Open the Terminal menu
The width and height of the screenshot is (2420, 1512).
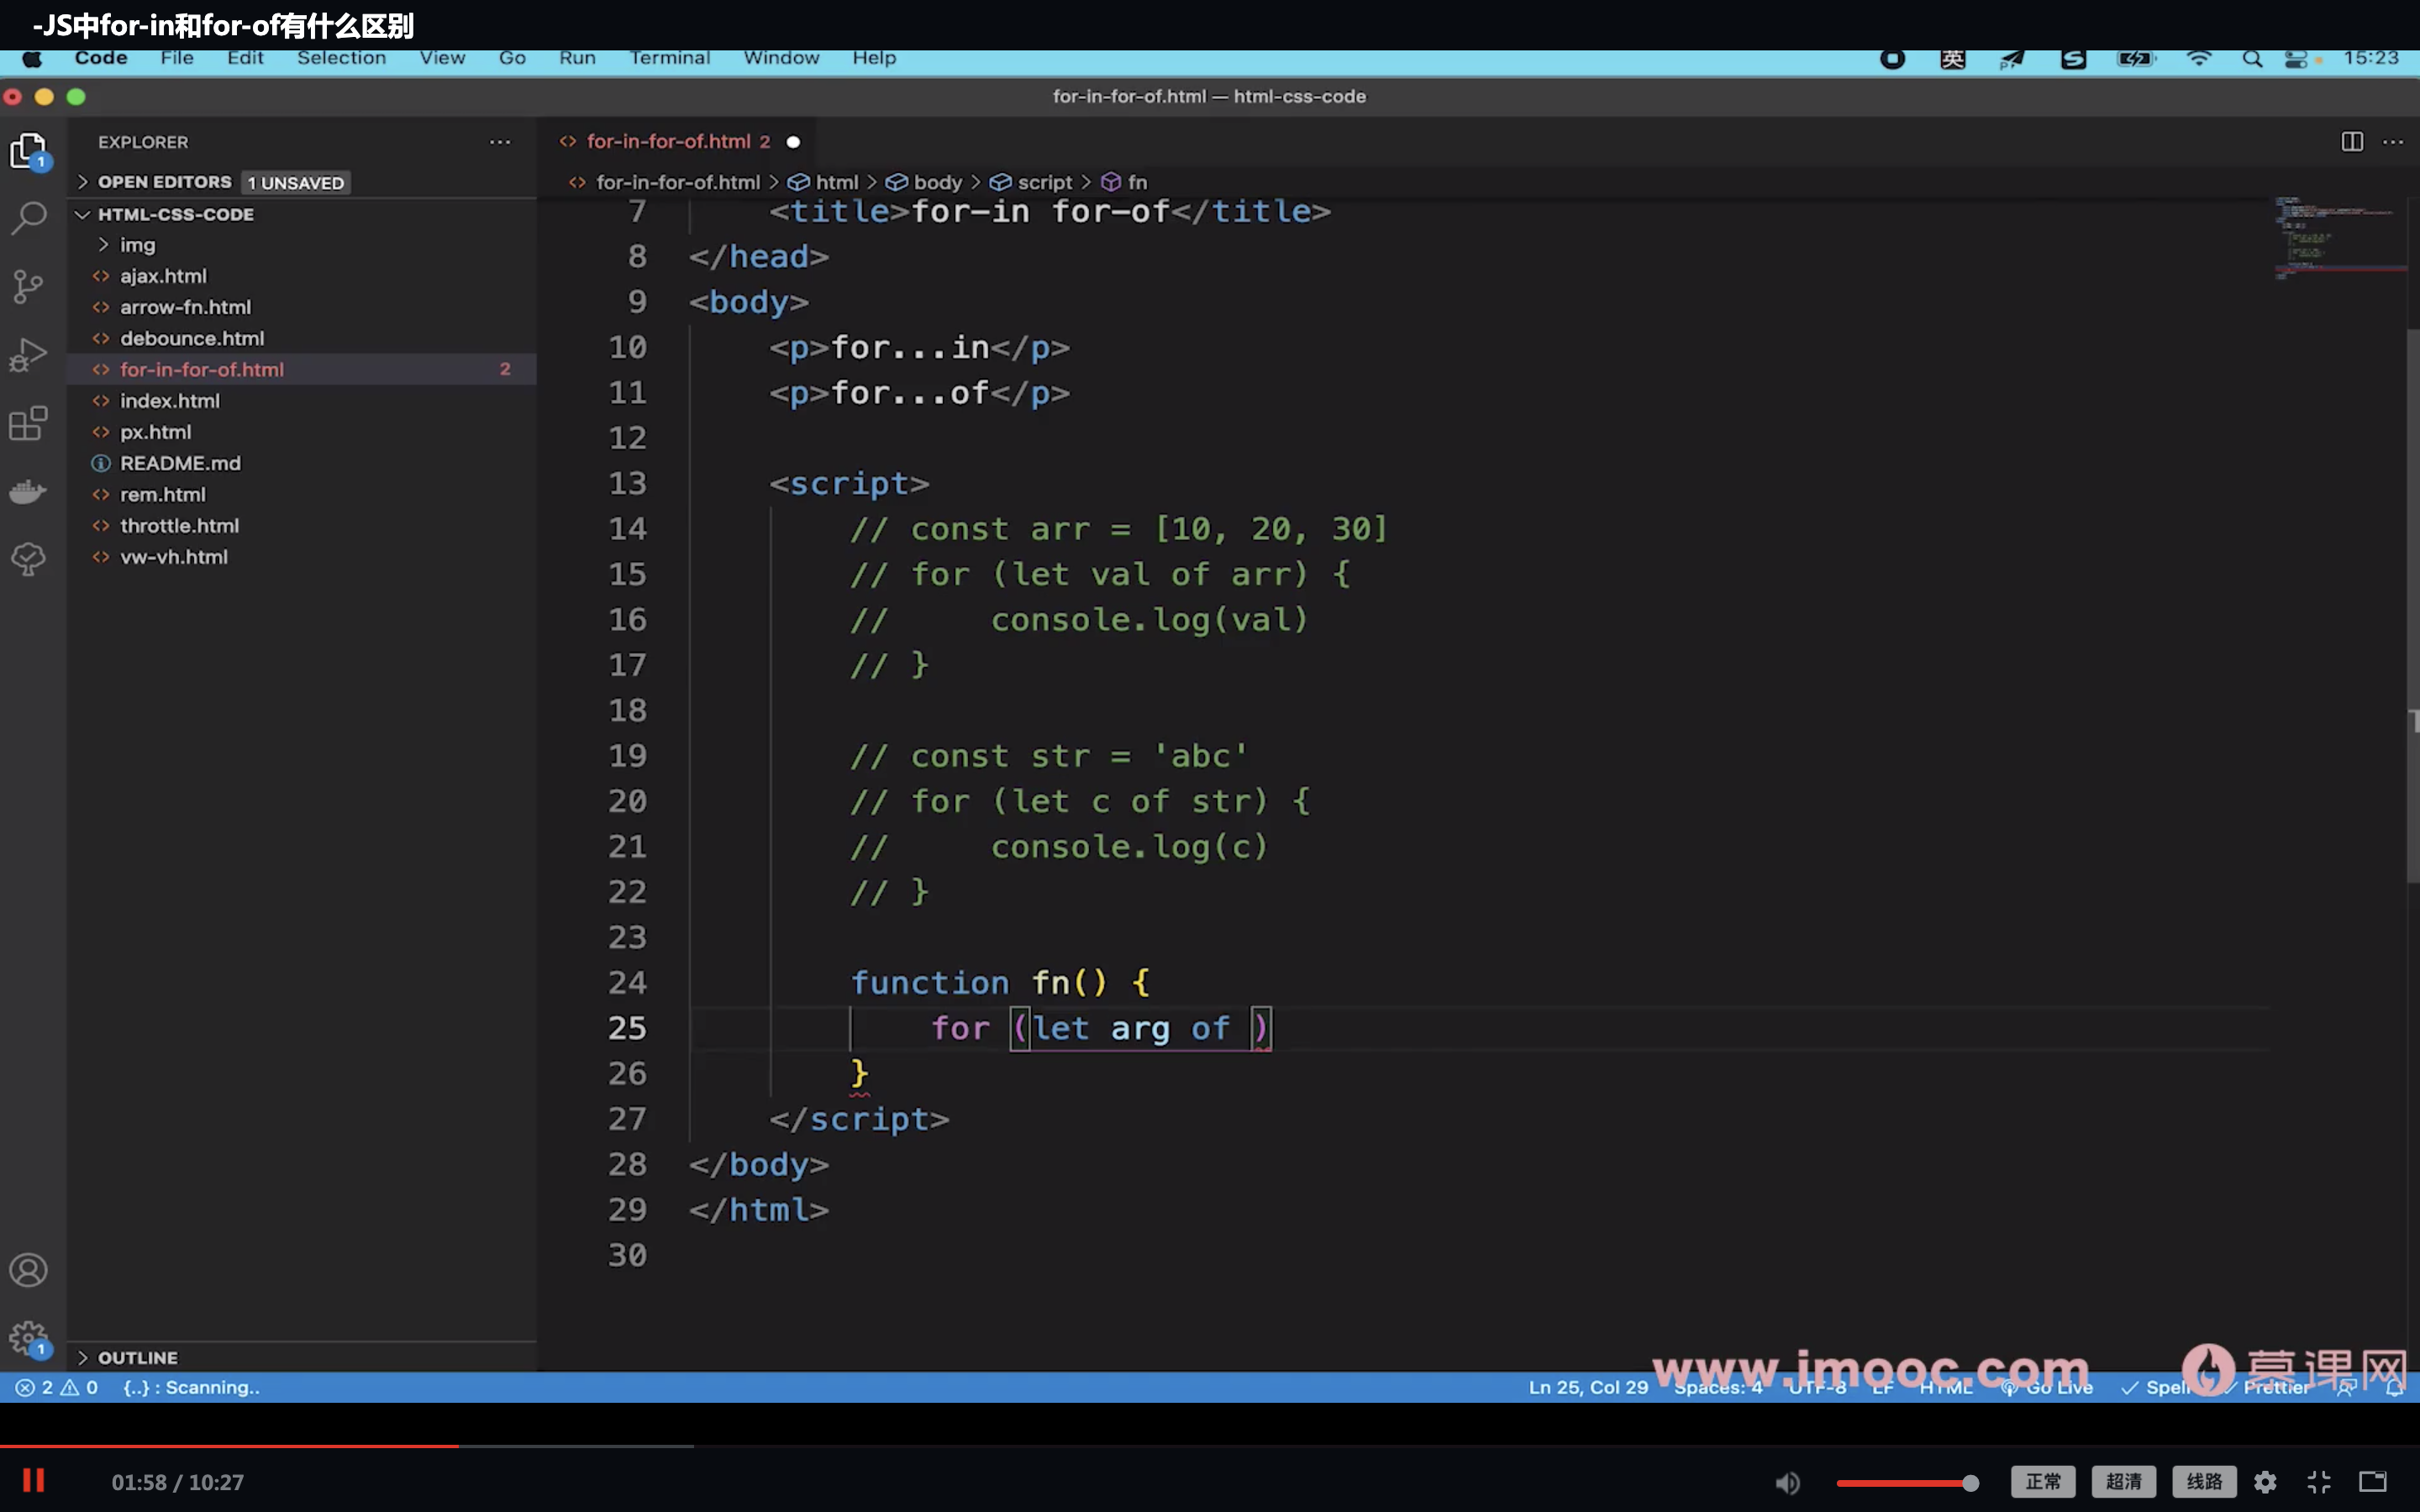pos(669,58)
